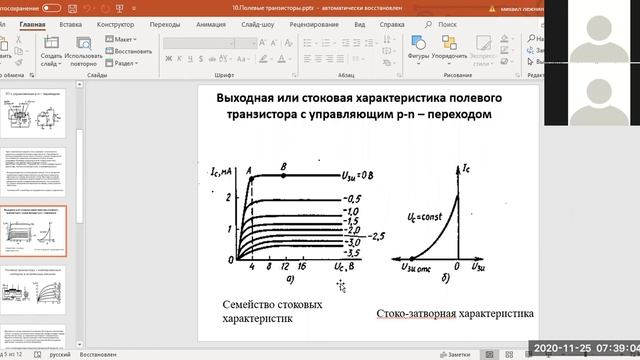Click the Text Direction icon

click(387, 39)
